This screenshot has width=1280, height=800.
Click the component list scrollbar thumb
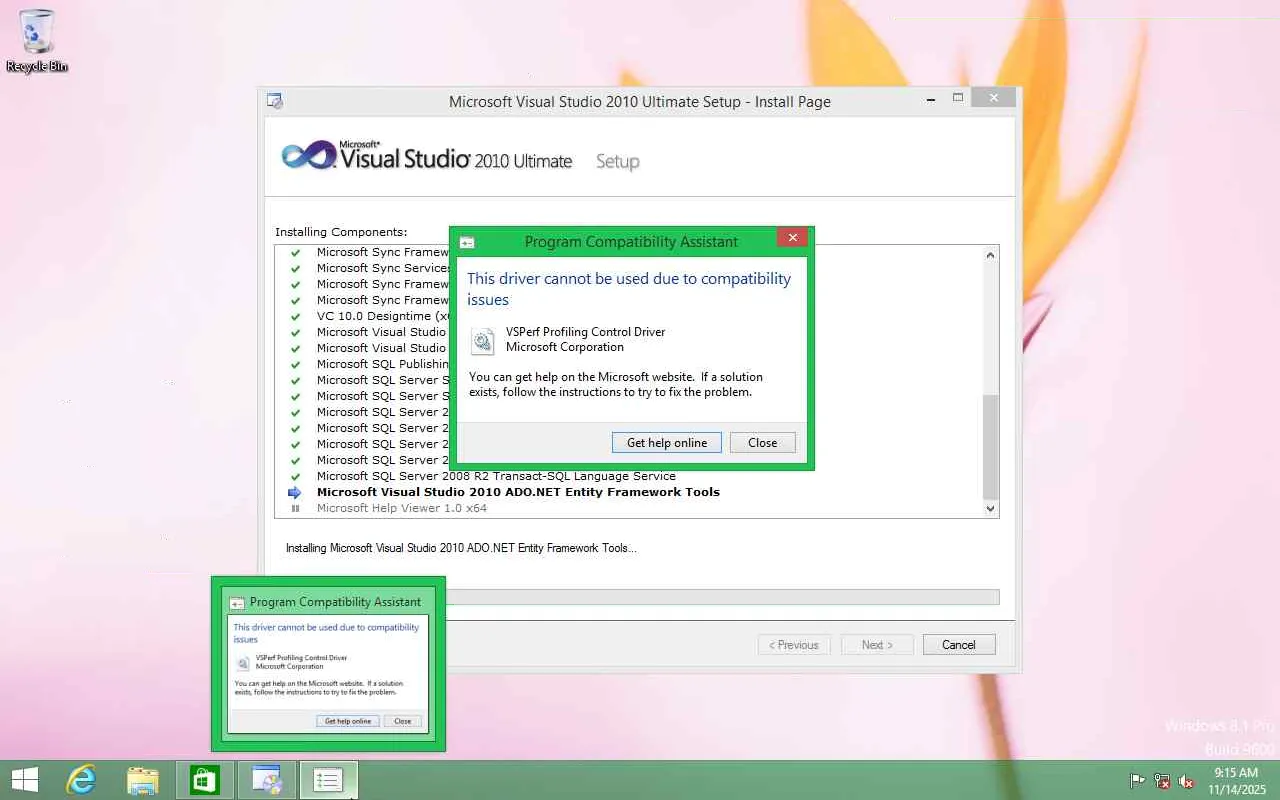(991, 447)
